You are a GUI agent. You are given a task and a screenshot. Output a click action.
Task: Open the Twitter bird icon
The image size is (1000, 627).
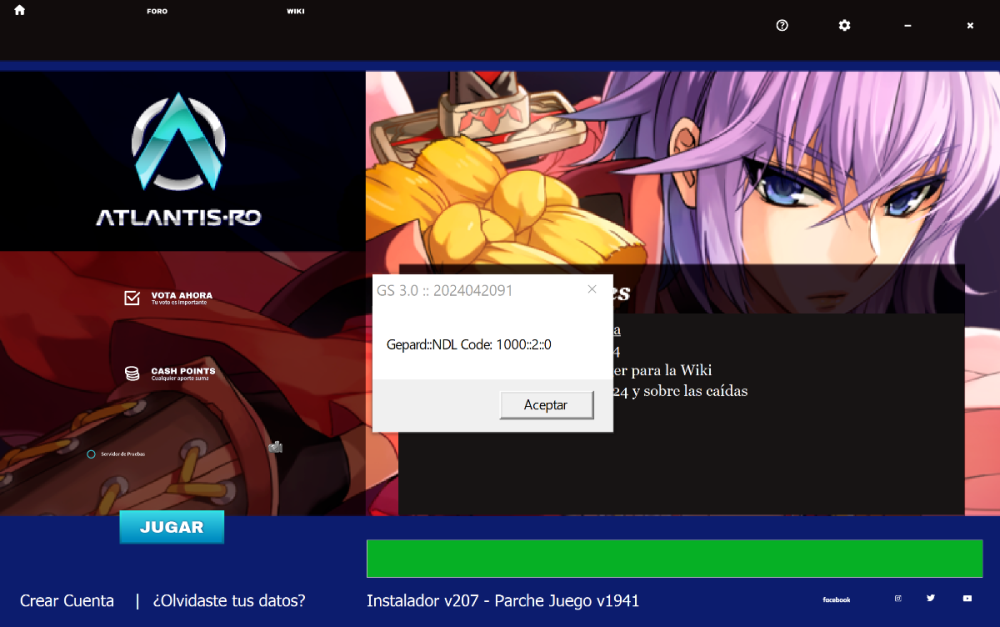[x=931, y=598]
